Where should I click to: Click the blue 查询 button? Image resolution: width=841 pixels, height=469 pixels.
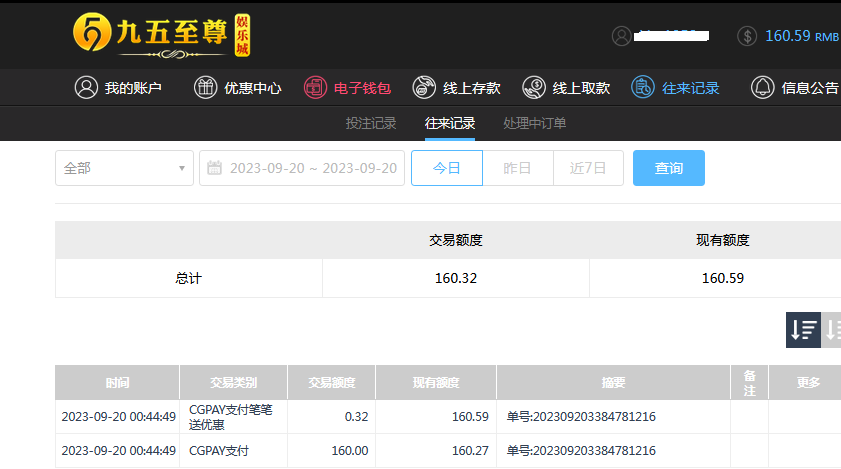668,168
